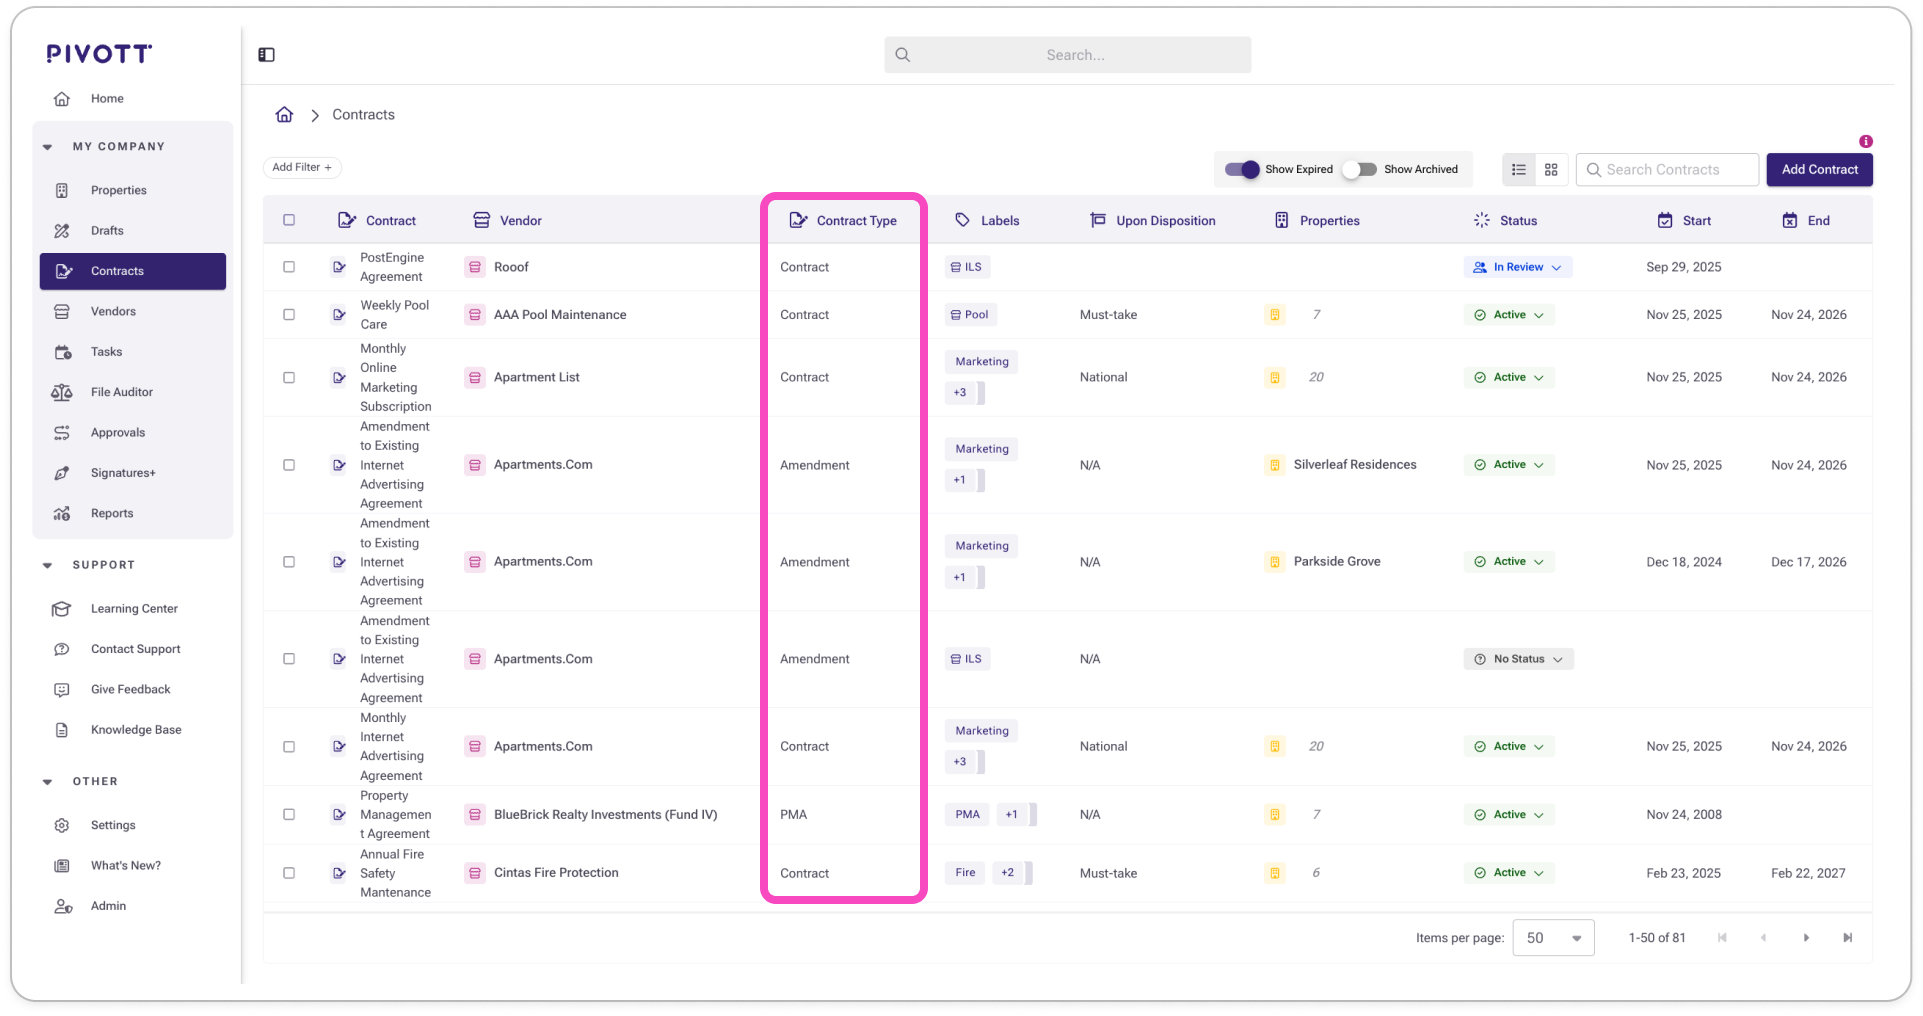
Task: Open Annual Fire Safety Maintenance contract icon
Action: (x=339, y=873)
